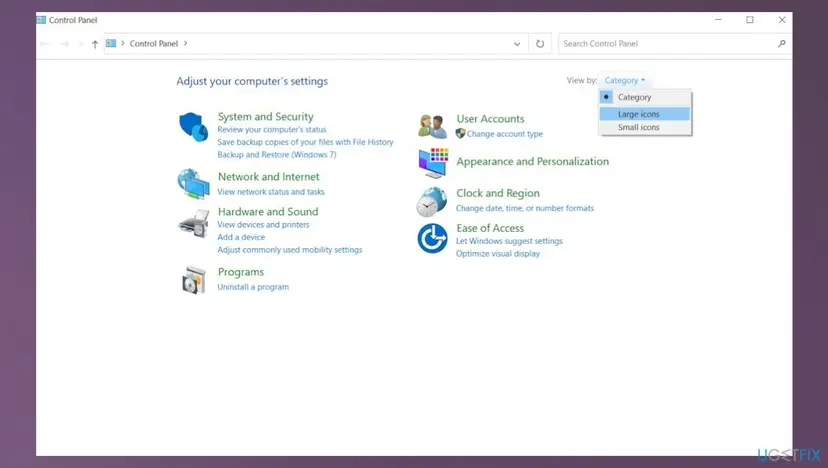
Task: Click Let Windows suggest settings link
Action: [x=510, y=241]
